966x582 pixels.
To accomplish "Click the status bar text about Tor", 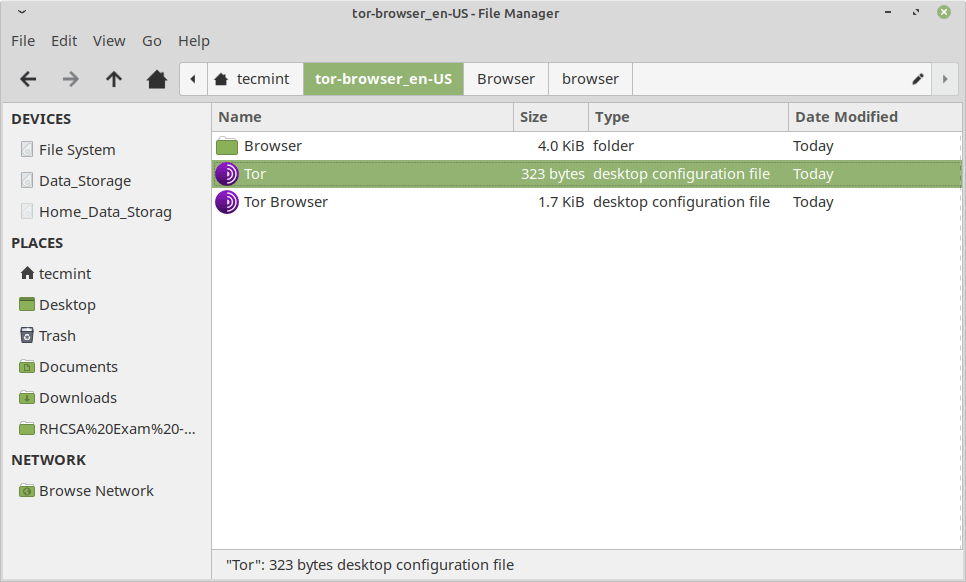I will [x=370, y=565].
